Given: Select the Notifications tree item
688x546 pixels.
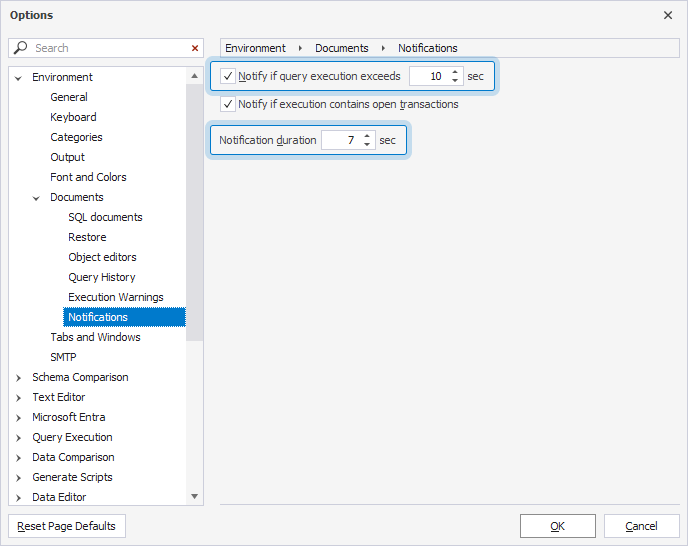Looking at the screenshot, I should click(124, 317).
